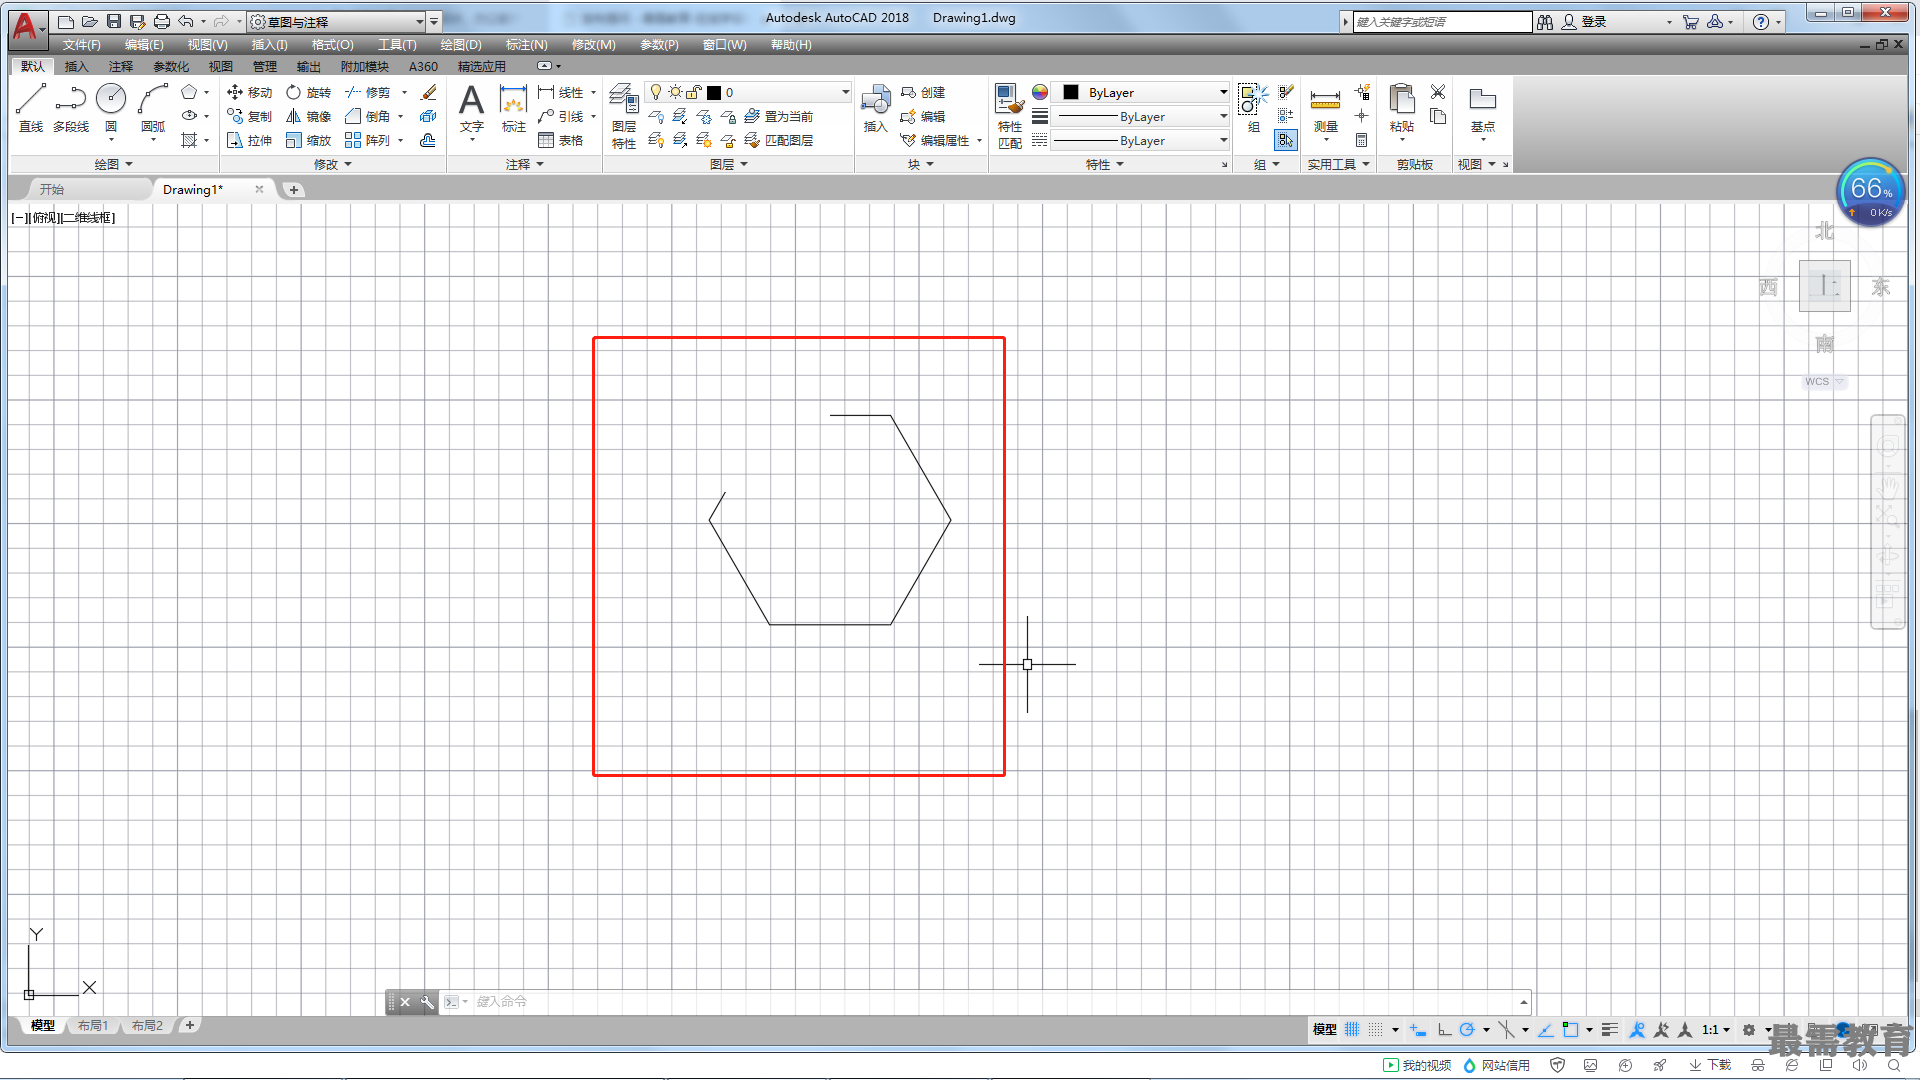
Task: Click Save icon in quick access toolbar
Action: coord(114,21)
